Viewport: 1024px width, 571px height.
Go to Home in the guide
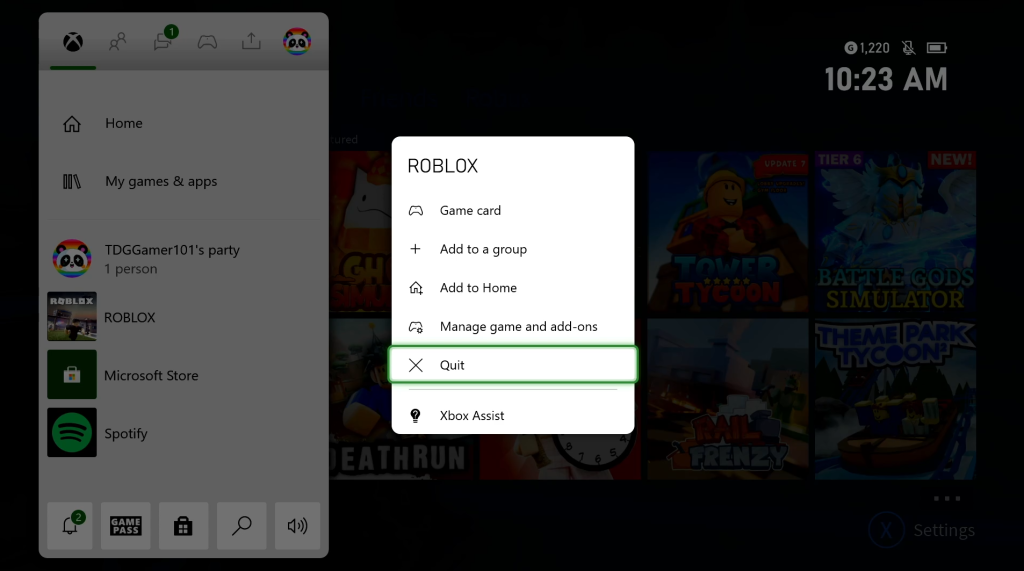pyautogui.click(x=183, y=123)
